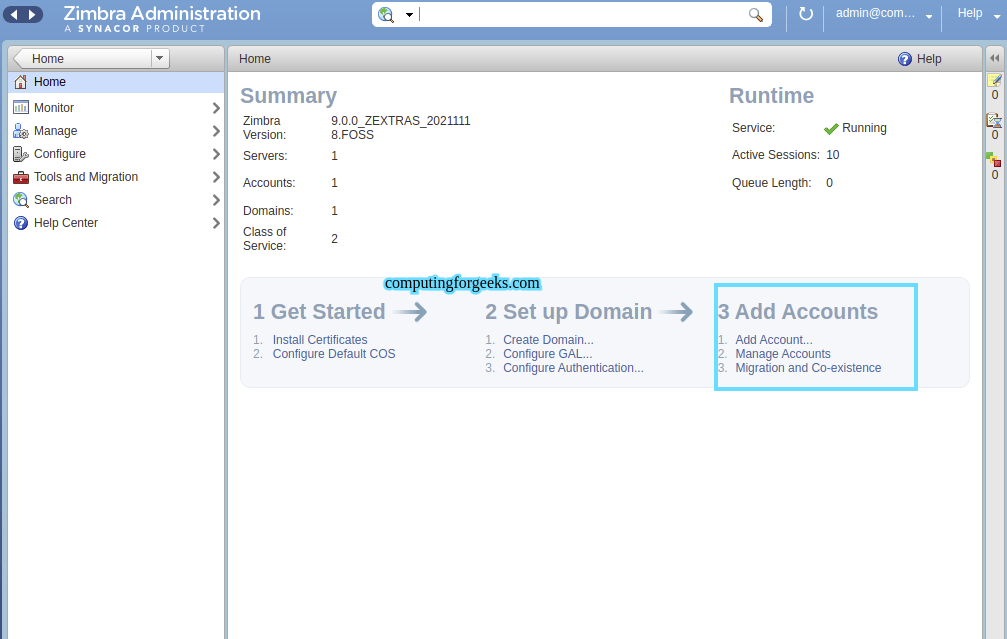Open the search type globe icon
Screen dimensions: 1007x639
386,15
